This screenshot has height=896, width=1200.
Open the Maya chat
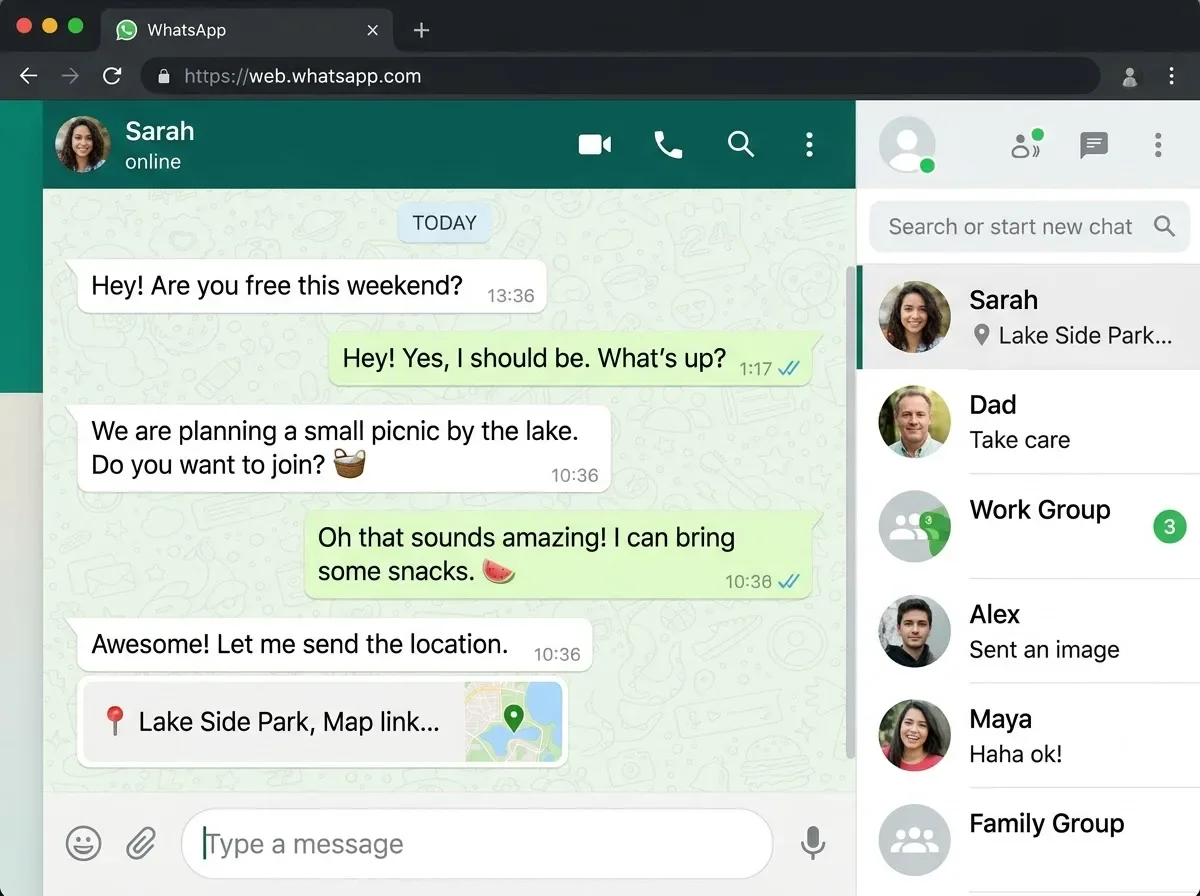1030,736
